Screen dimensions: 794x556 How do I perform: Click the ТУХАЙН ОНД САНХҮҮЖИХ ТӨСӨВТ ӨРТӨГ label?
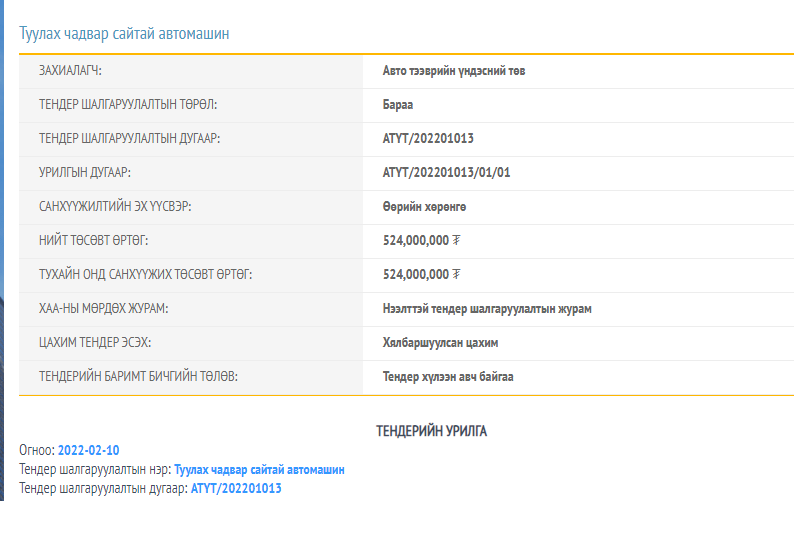coord(145,275)
